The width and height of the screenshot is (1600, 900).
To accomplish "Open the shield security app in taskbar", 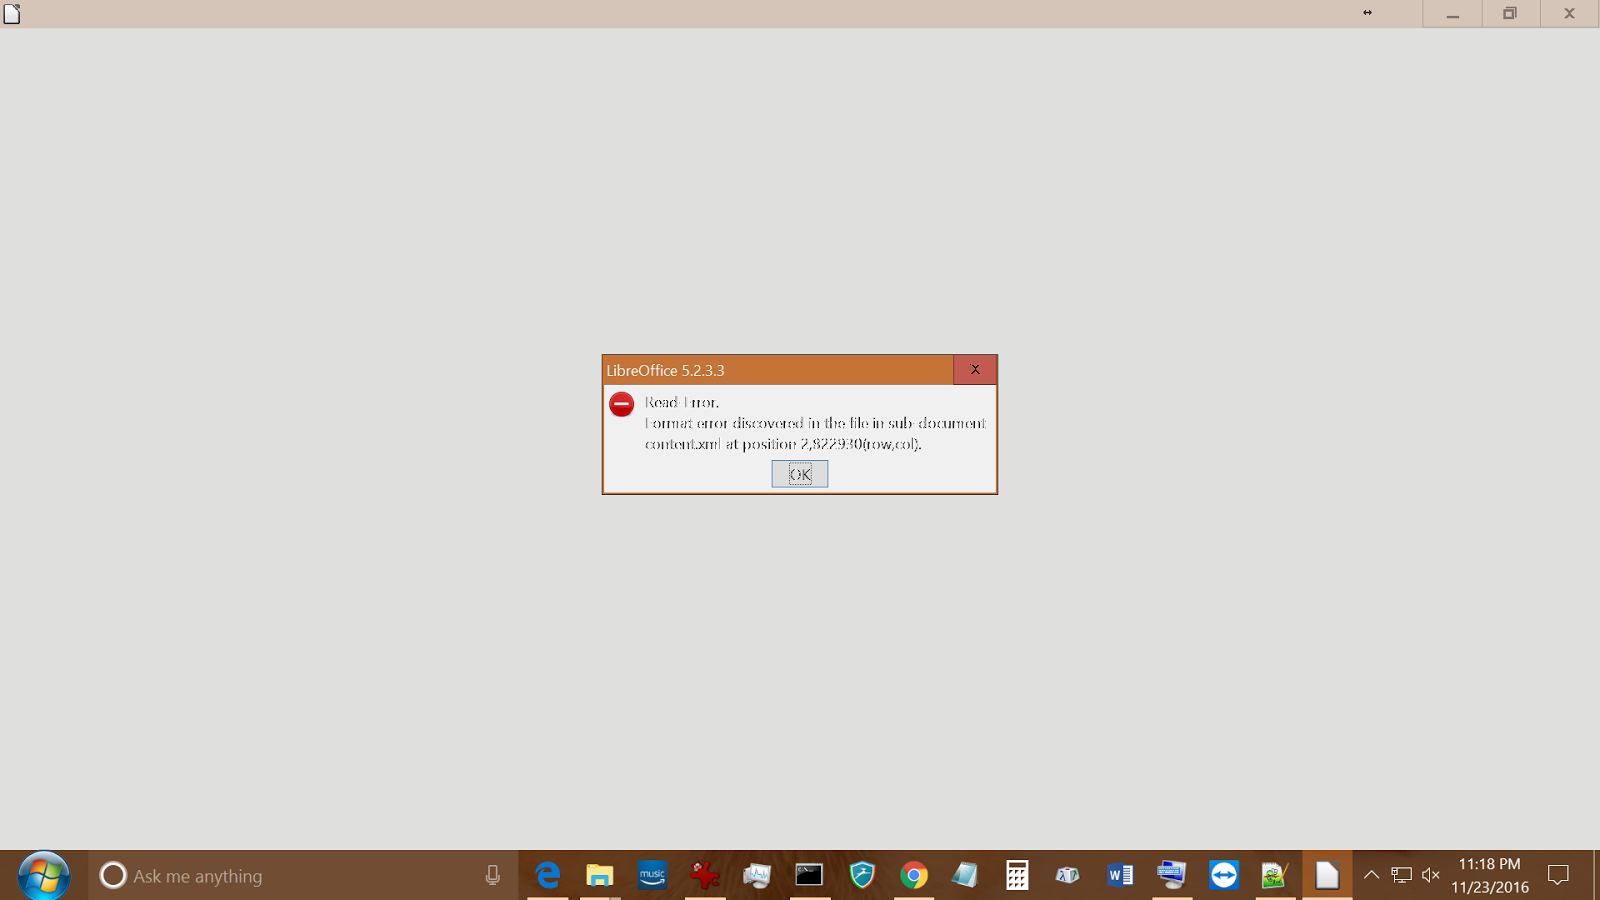I will [862, 876].
